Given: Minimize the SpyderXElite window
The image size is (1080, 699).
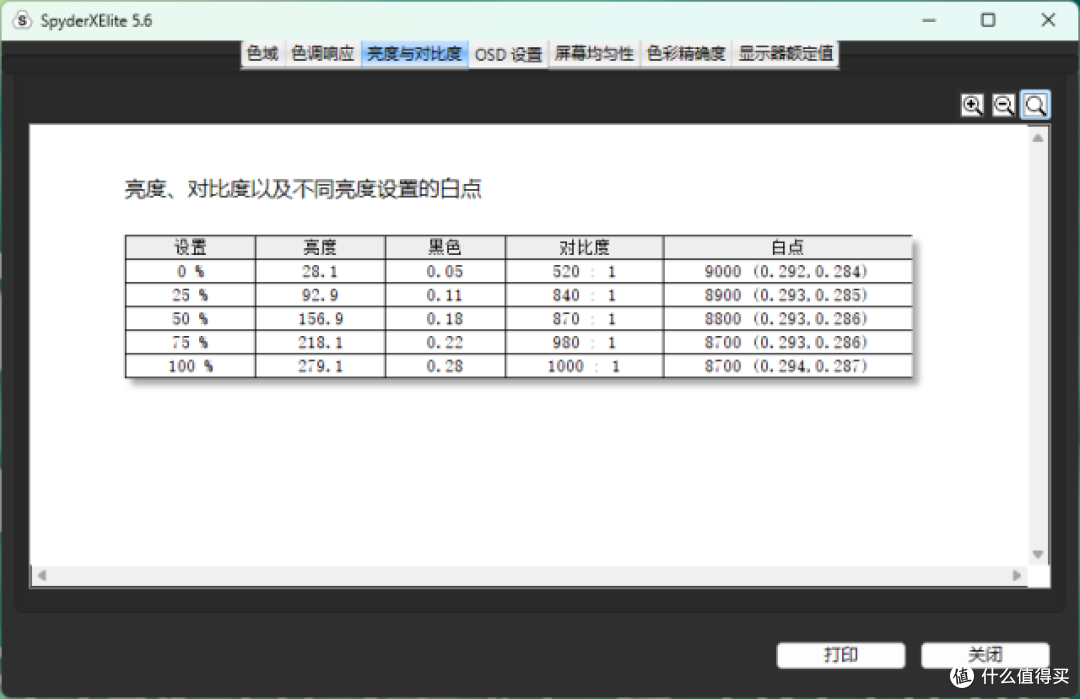Looking at the screenshot, I should click(x=929, y=21).
